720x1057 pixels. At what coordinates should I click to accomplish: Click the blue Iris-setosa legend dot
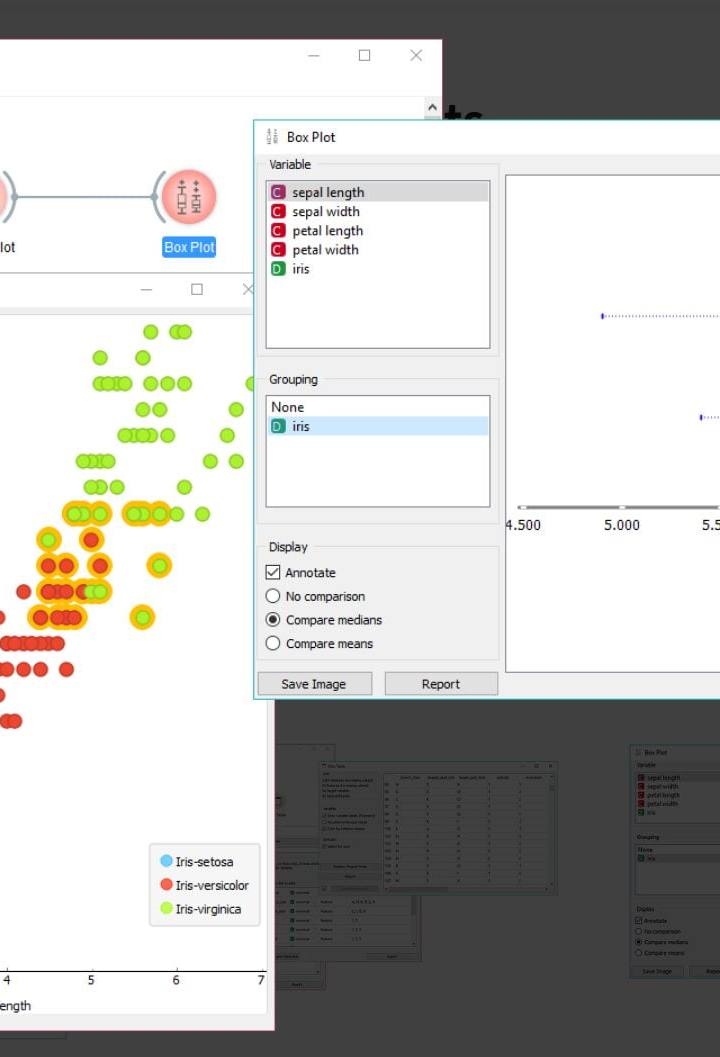coord(166,861)
